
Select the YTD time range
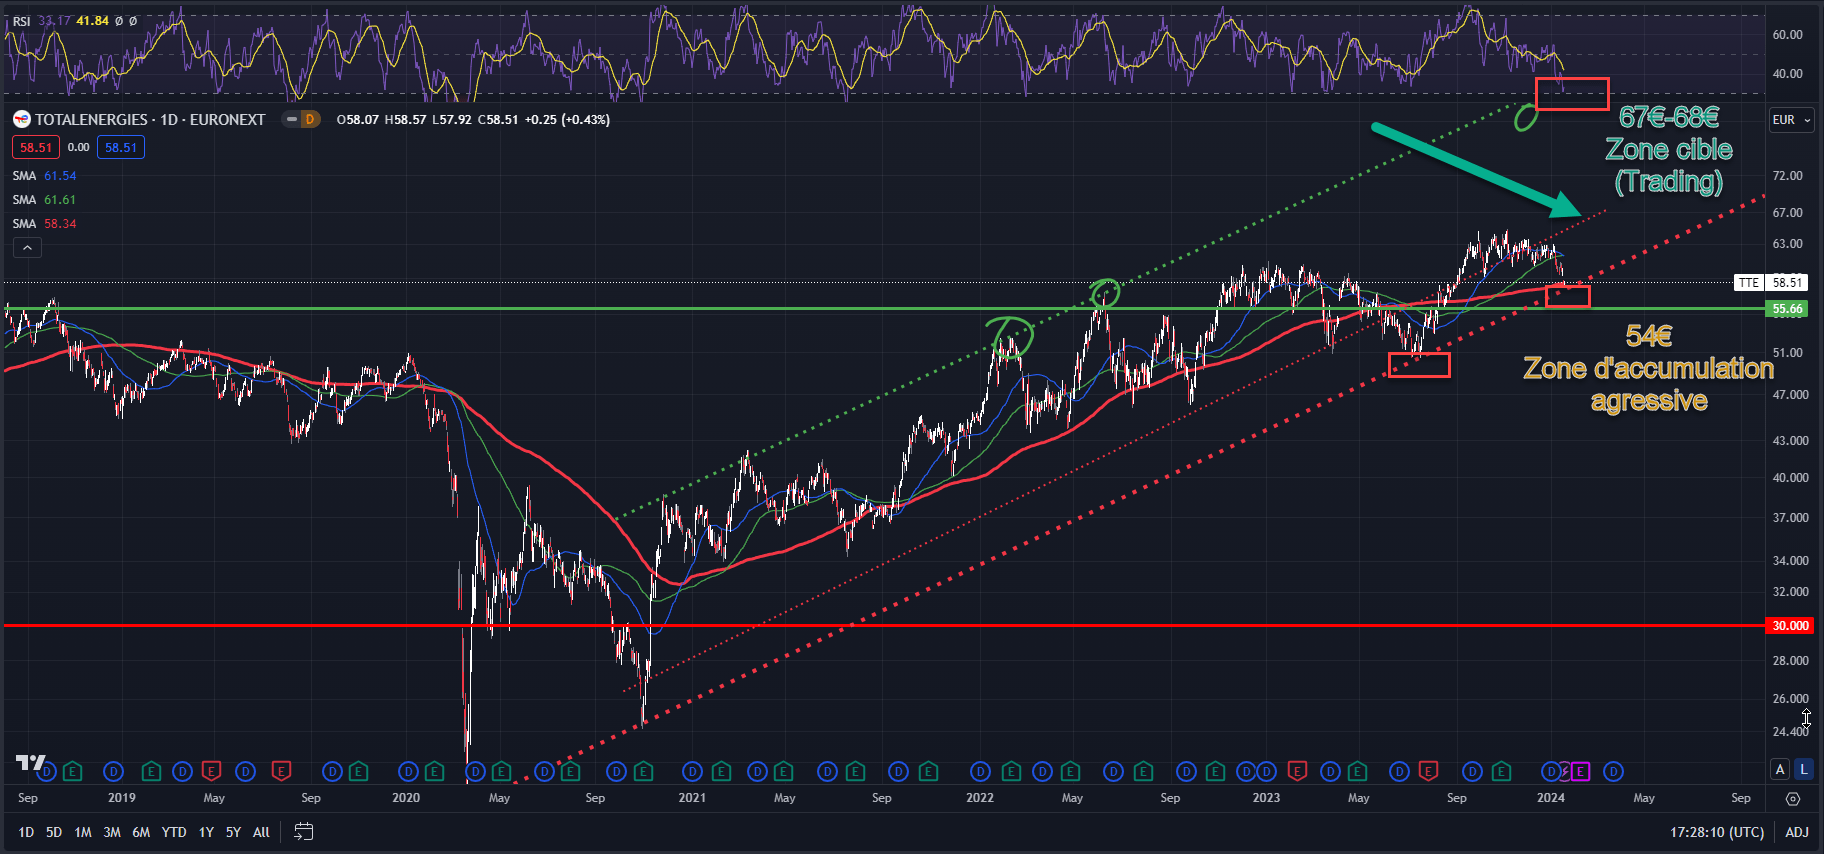[x=174, y=832]
